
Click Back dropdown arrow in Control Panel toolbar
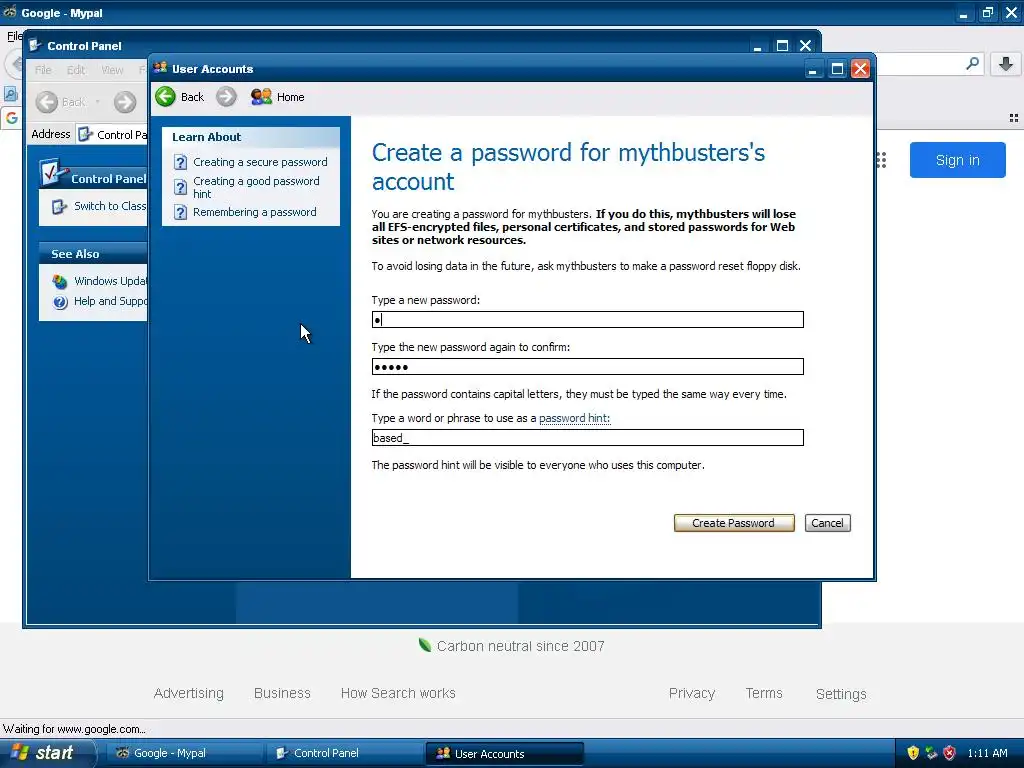pos(98,102)
